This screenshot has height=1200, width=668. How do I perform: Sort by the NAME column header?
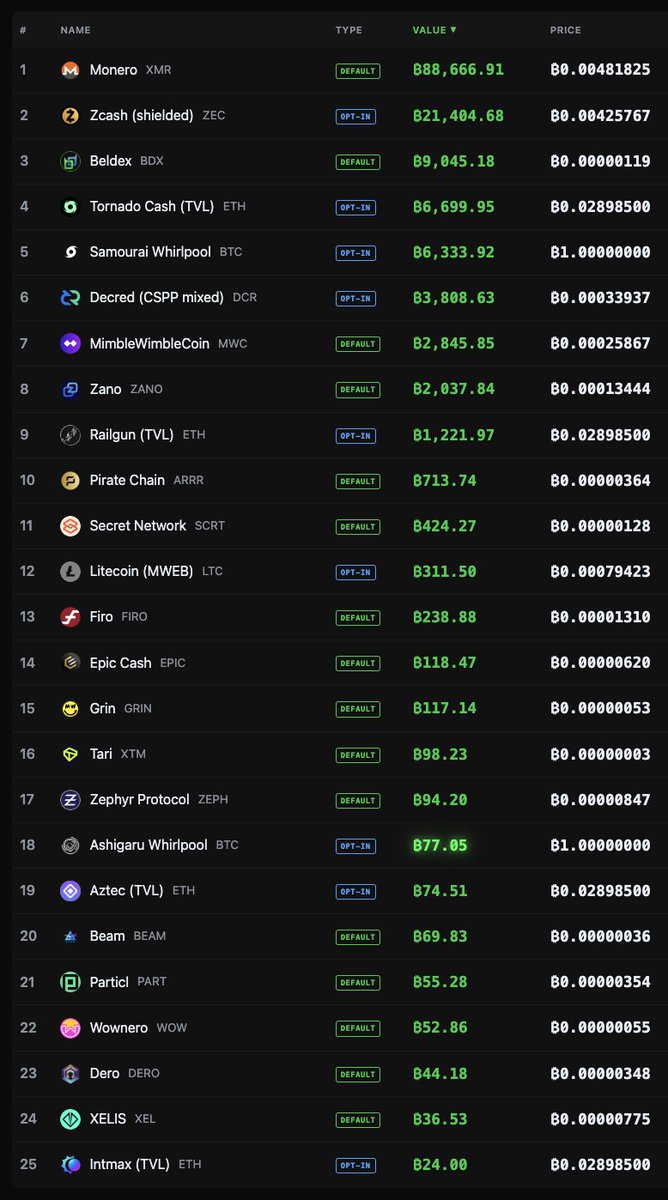click(x=75, y=30)
